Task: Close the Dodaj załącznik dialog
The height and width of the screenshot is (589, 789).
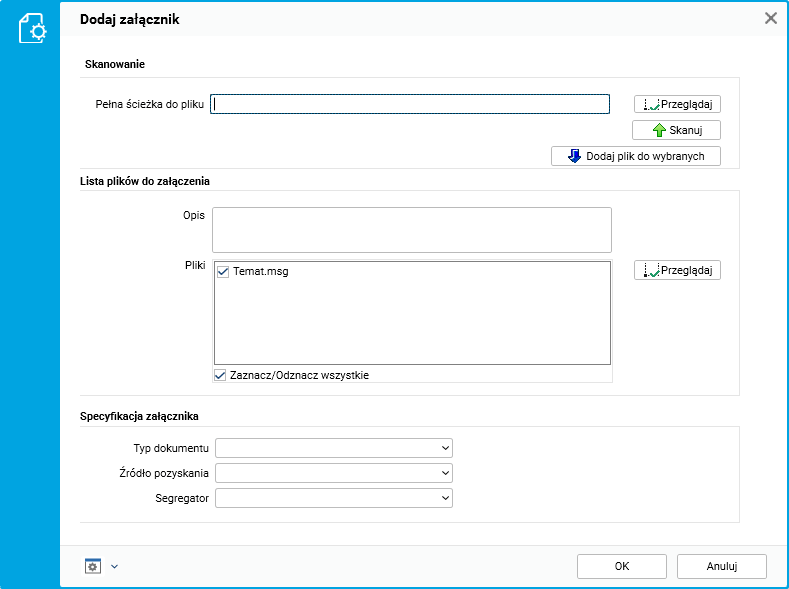Action: tap(771, 18)
